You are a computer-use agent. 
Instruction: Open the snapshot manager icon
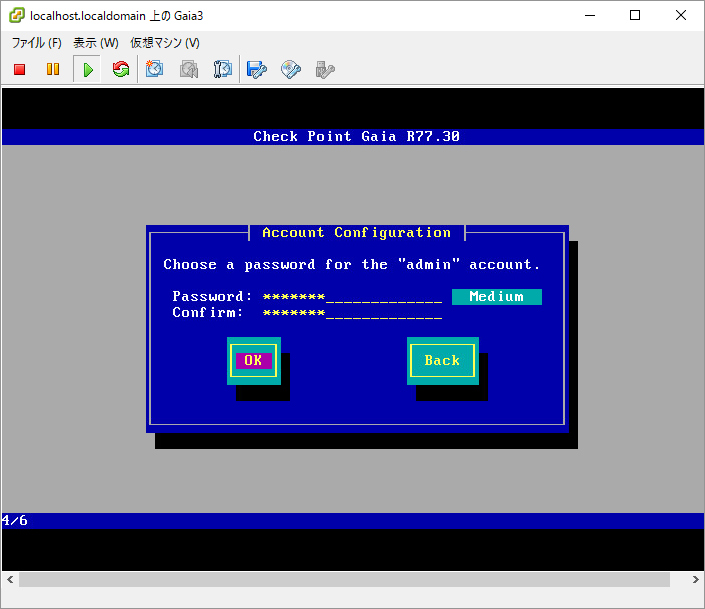[223, 69]
